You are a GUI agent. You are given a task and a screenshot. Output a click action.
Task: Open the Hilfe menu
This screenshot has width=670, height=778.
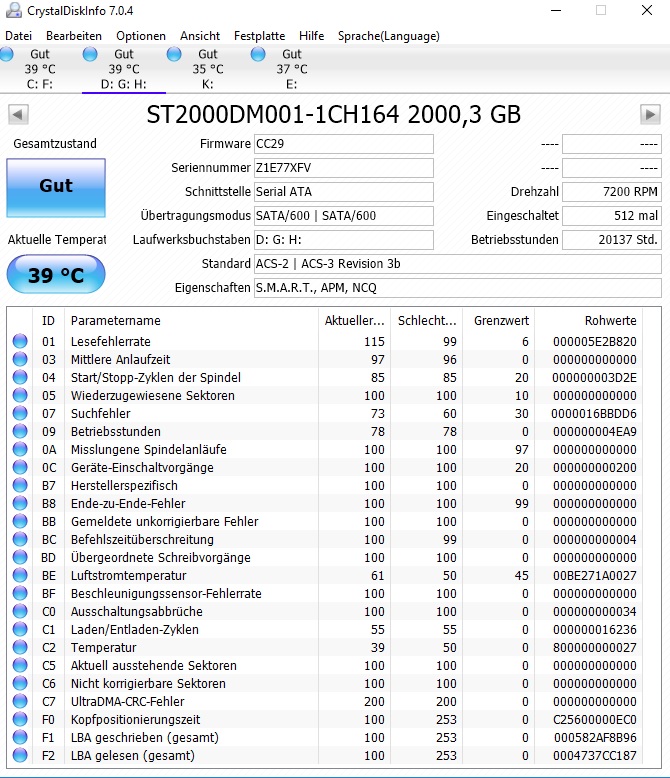(311, 36)
